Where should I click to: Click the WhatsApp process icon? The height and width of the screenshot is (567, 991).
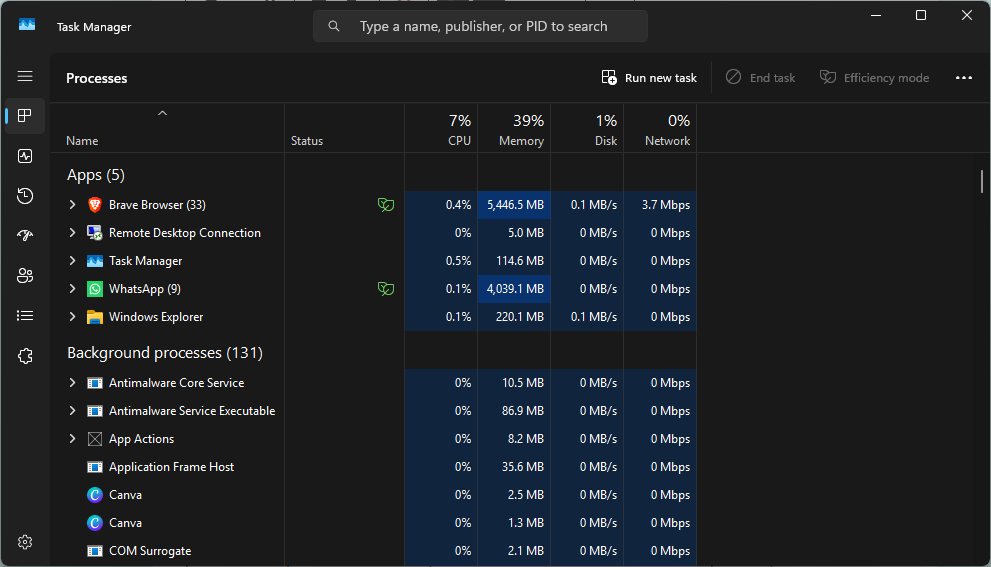coord(95,289)
